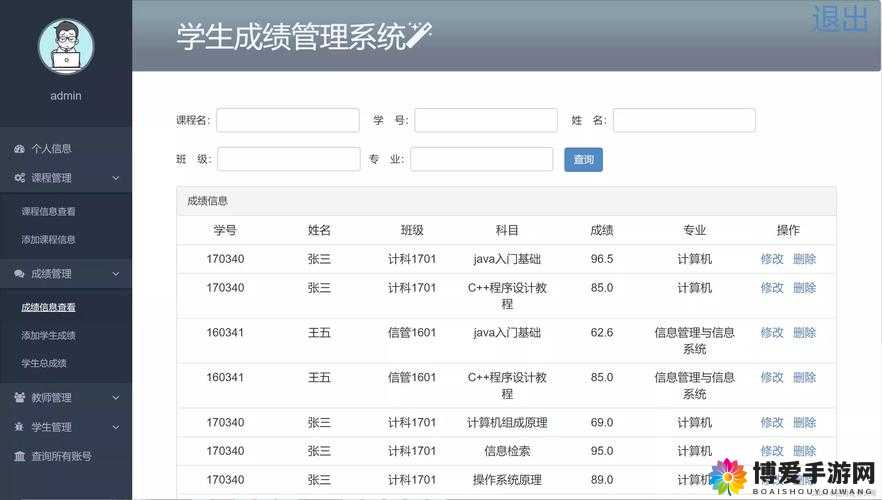Click the pencil icon beside the system title
This screenshot has height=500, width=882.
pos(419,35)
